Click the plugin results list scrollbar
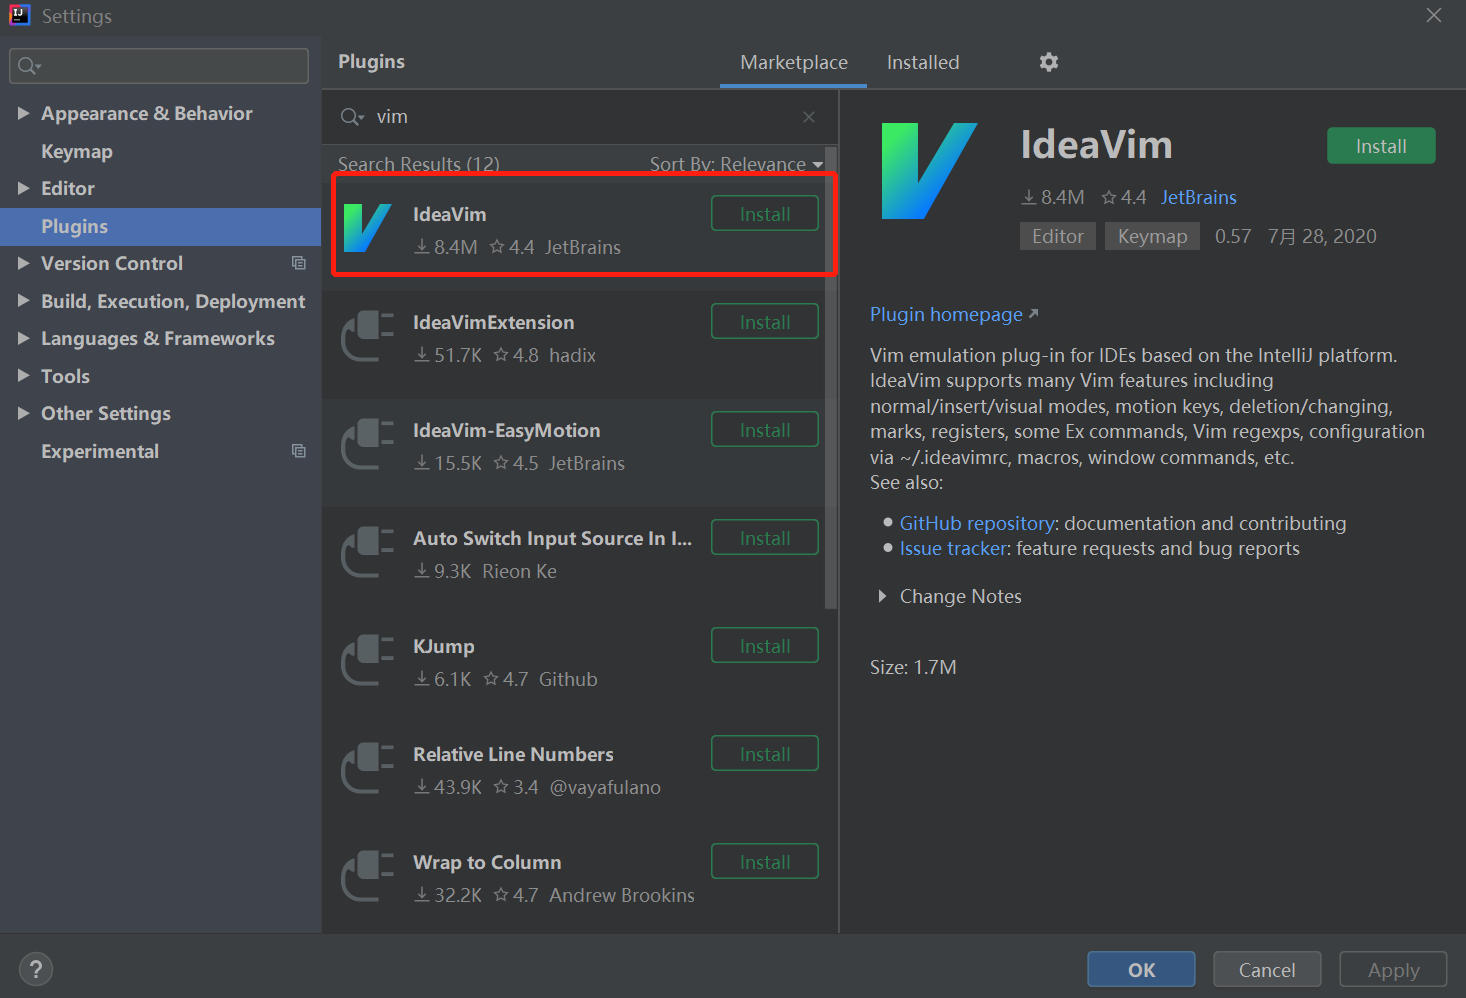Screen dimensions: 1466x998 click(x=830, y=378)
